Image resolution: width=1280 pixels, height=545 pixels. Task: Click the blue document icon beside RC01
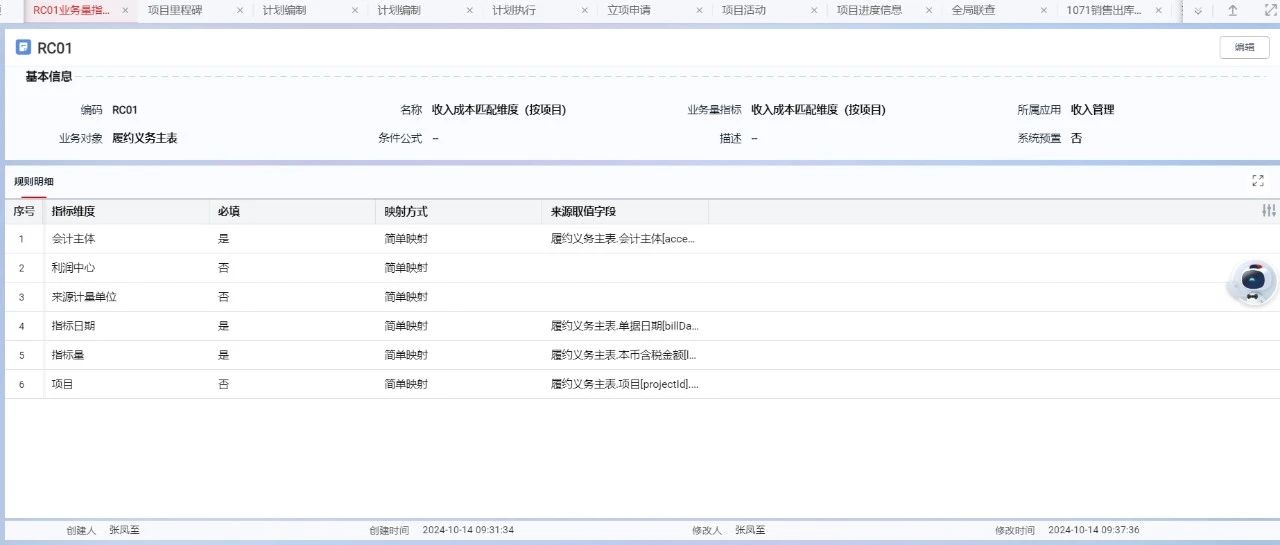[x=23, y=47]
